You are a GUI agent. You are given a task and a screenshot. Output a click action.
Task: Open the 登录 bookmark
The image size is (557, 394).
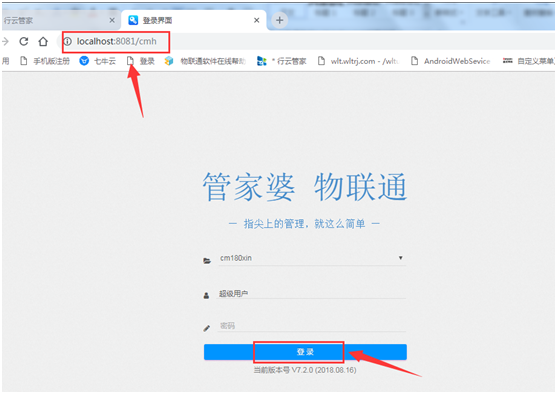tap(141, 61)
